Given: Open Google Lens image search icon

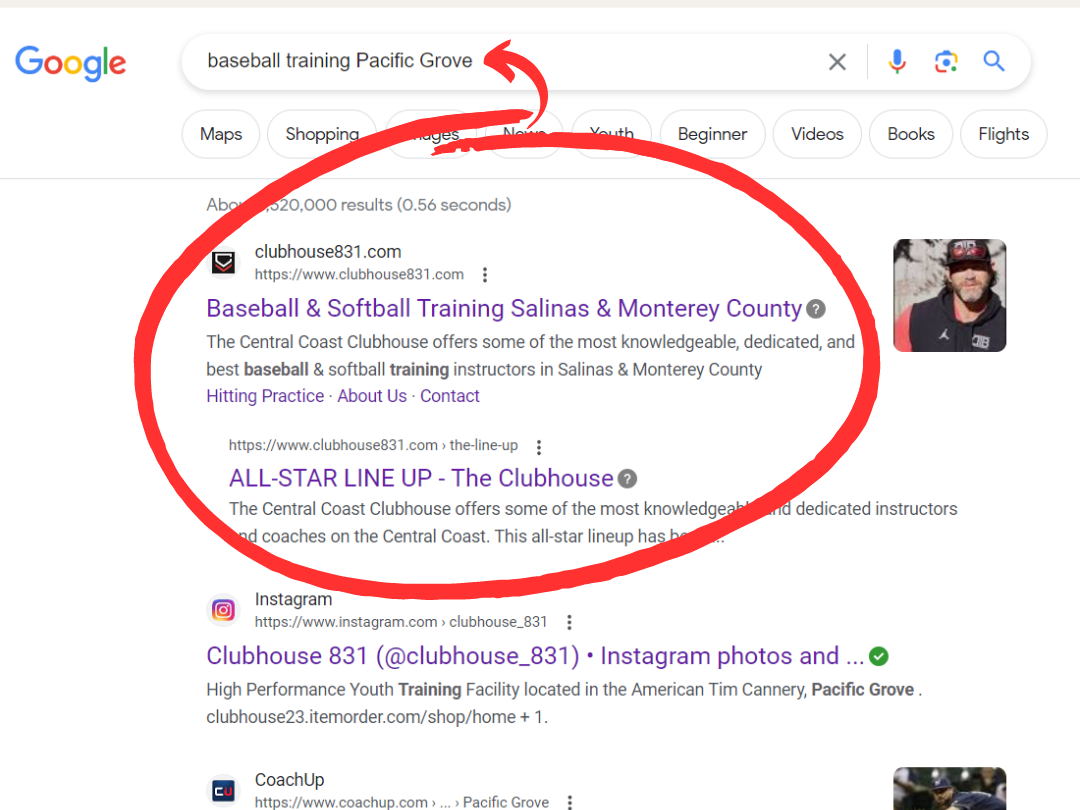Looking at the screenshot, I should pyautogui.click(x=946, y=62).
